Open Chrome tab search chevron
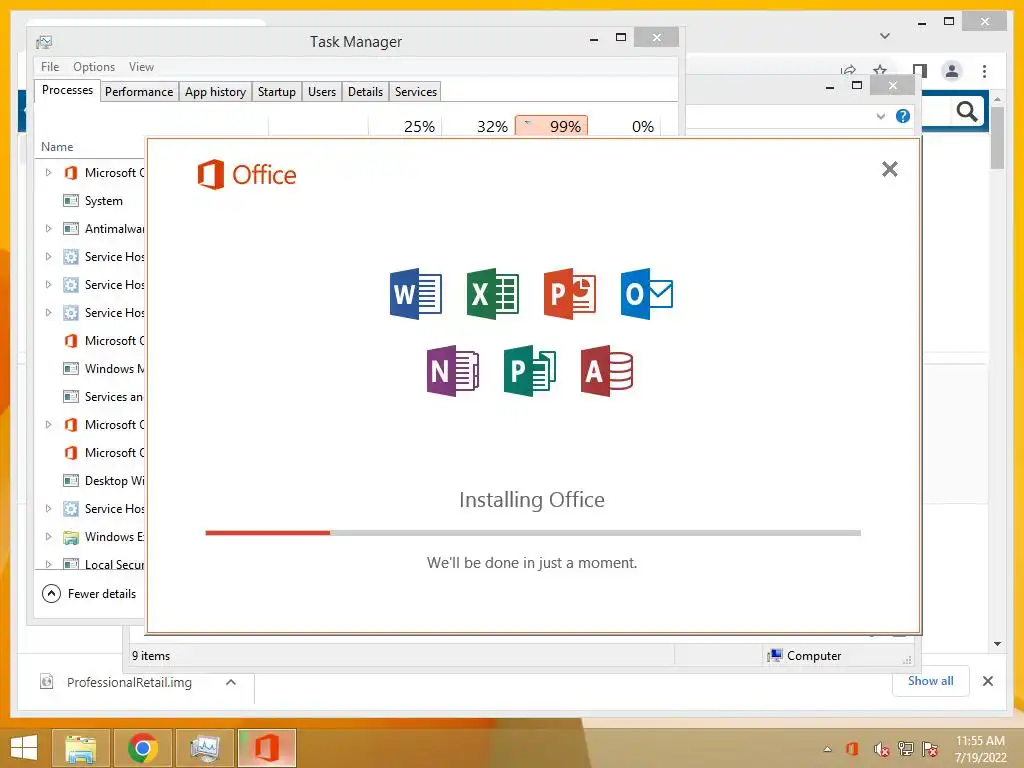This screenshot has height=768, width=1024. tap(885, 36)
